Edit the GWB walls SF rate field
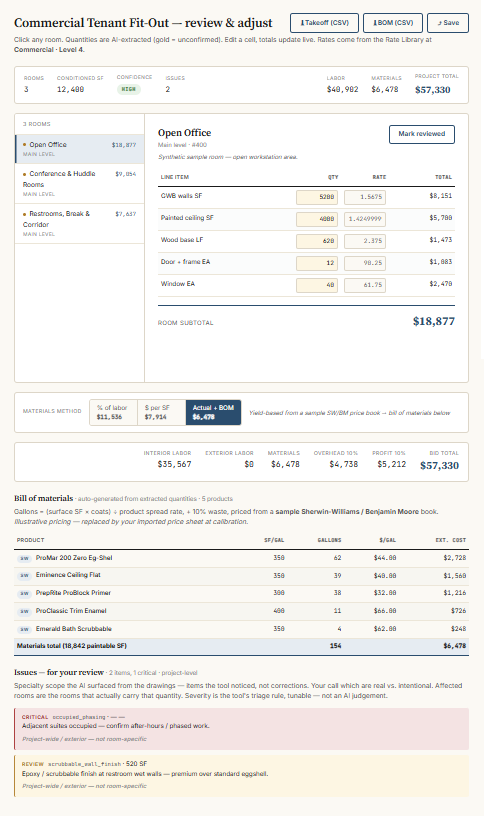This screenshot has width=484, height=816. click(365, 197)
